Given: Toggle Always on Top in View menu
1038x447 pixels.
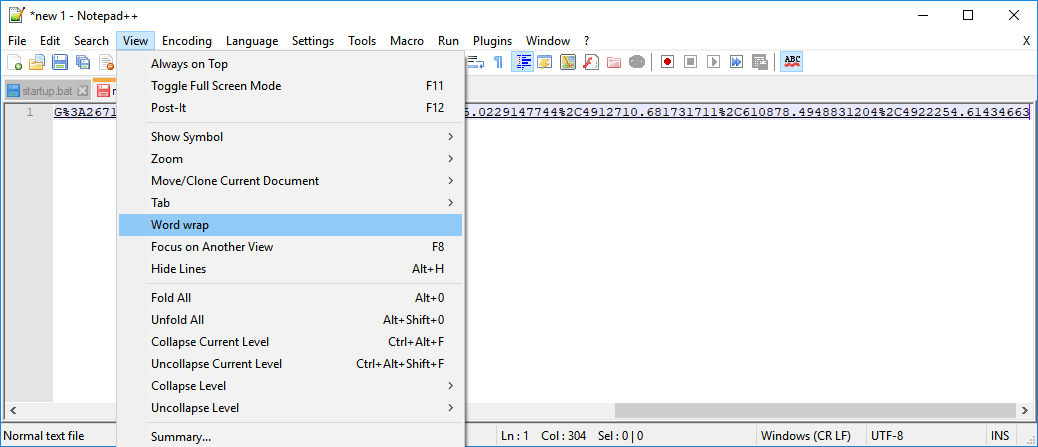Looking at the screenshot, I should pyautogui.click(x=291, y=64).
